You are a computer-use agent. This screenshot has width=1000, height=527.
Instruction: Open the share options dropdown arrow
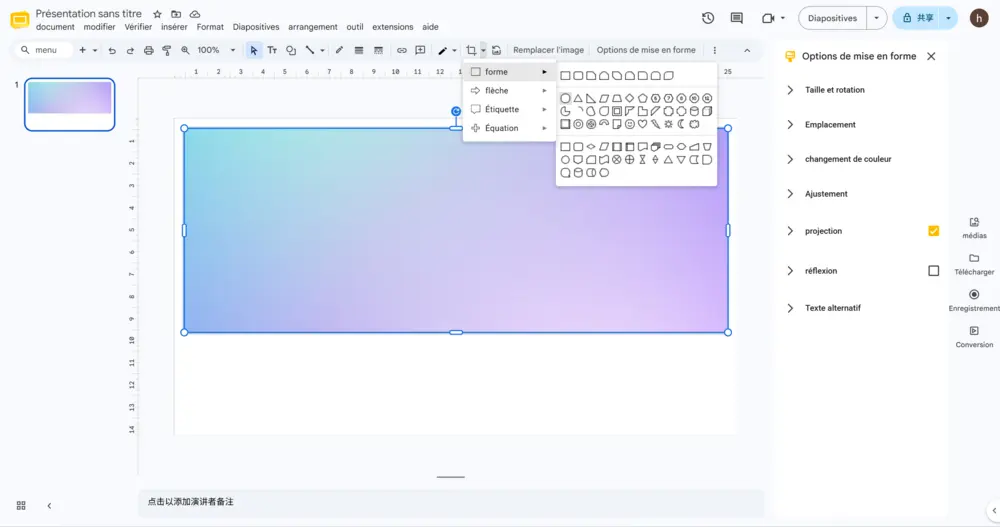coord(948,18)
